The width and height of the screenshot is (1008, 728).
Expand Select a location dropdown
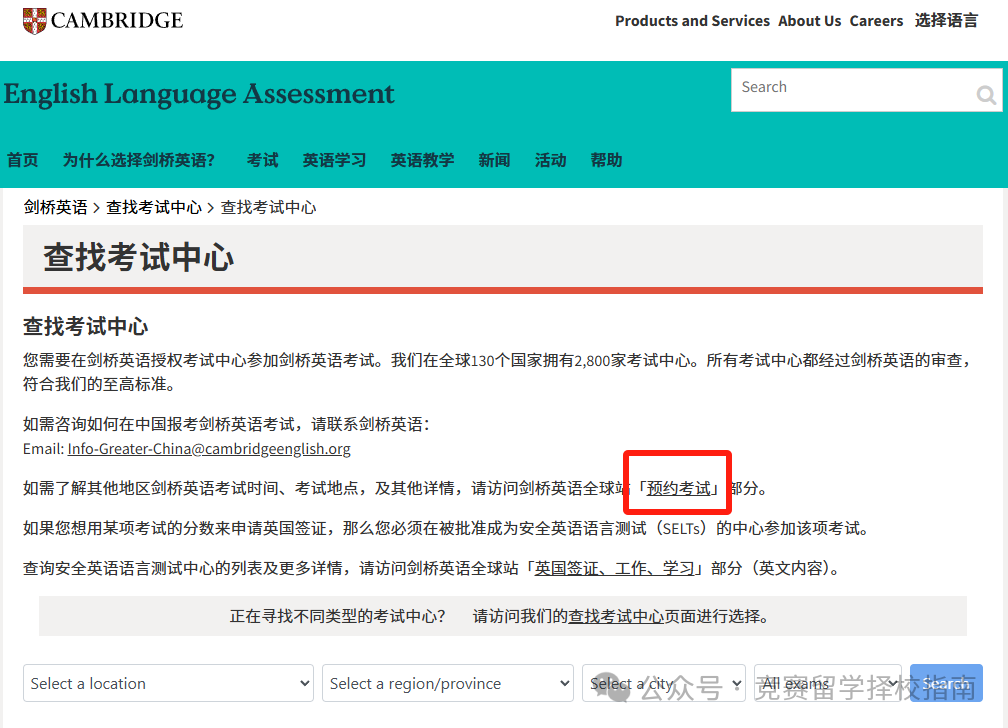168,683
